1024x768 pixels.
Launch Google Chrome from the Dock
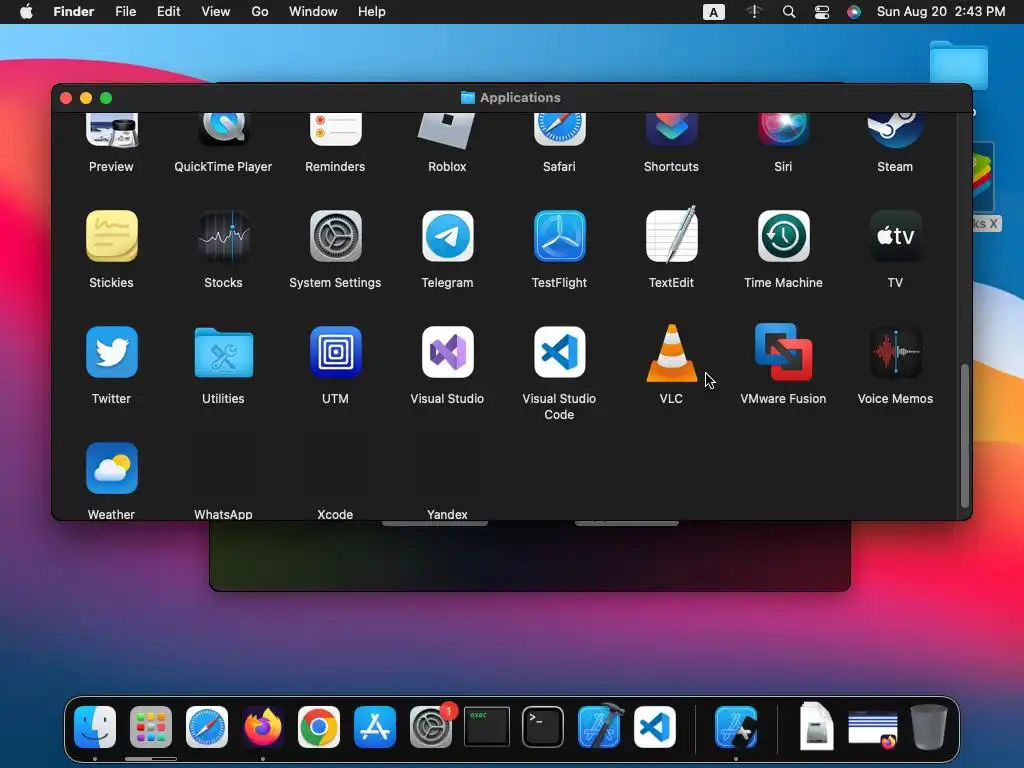click(x=319, y=727)
